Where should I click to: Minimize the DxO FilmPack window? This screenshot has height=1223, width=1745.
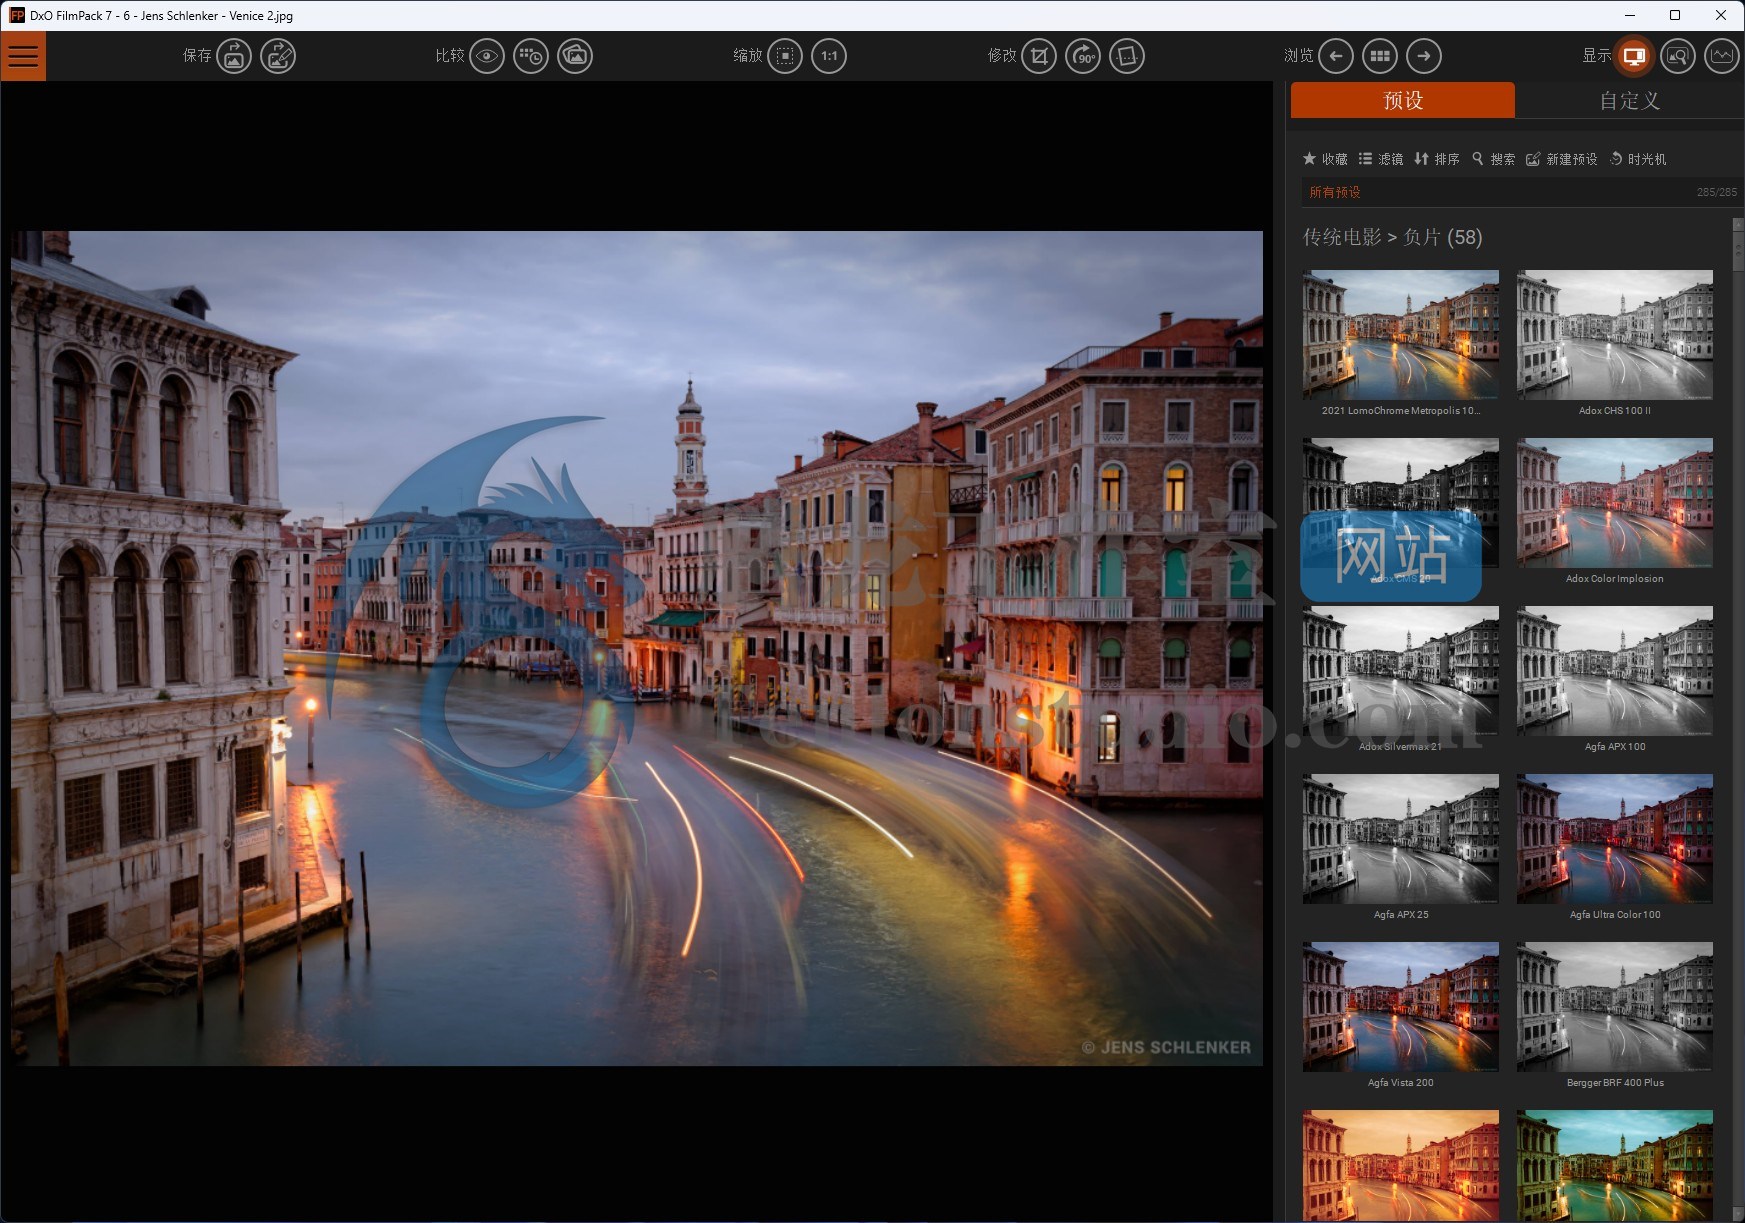pyautogui.click(x=1630, y=15)
